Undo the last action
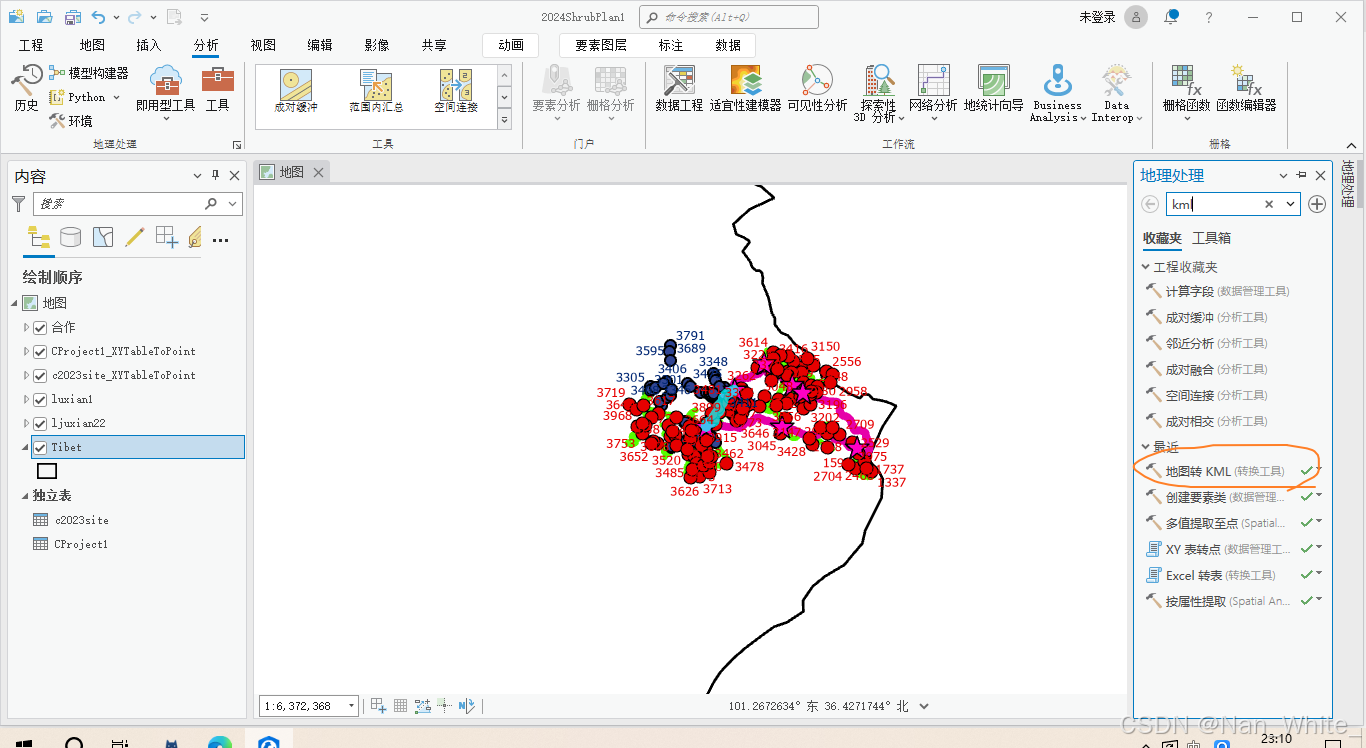The image size is (1366, 748). [98, 17]
